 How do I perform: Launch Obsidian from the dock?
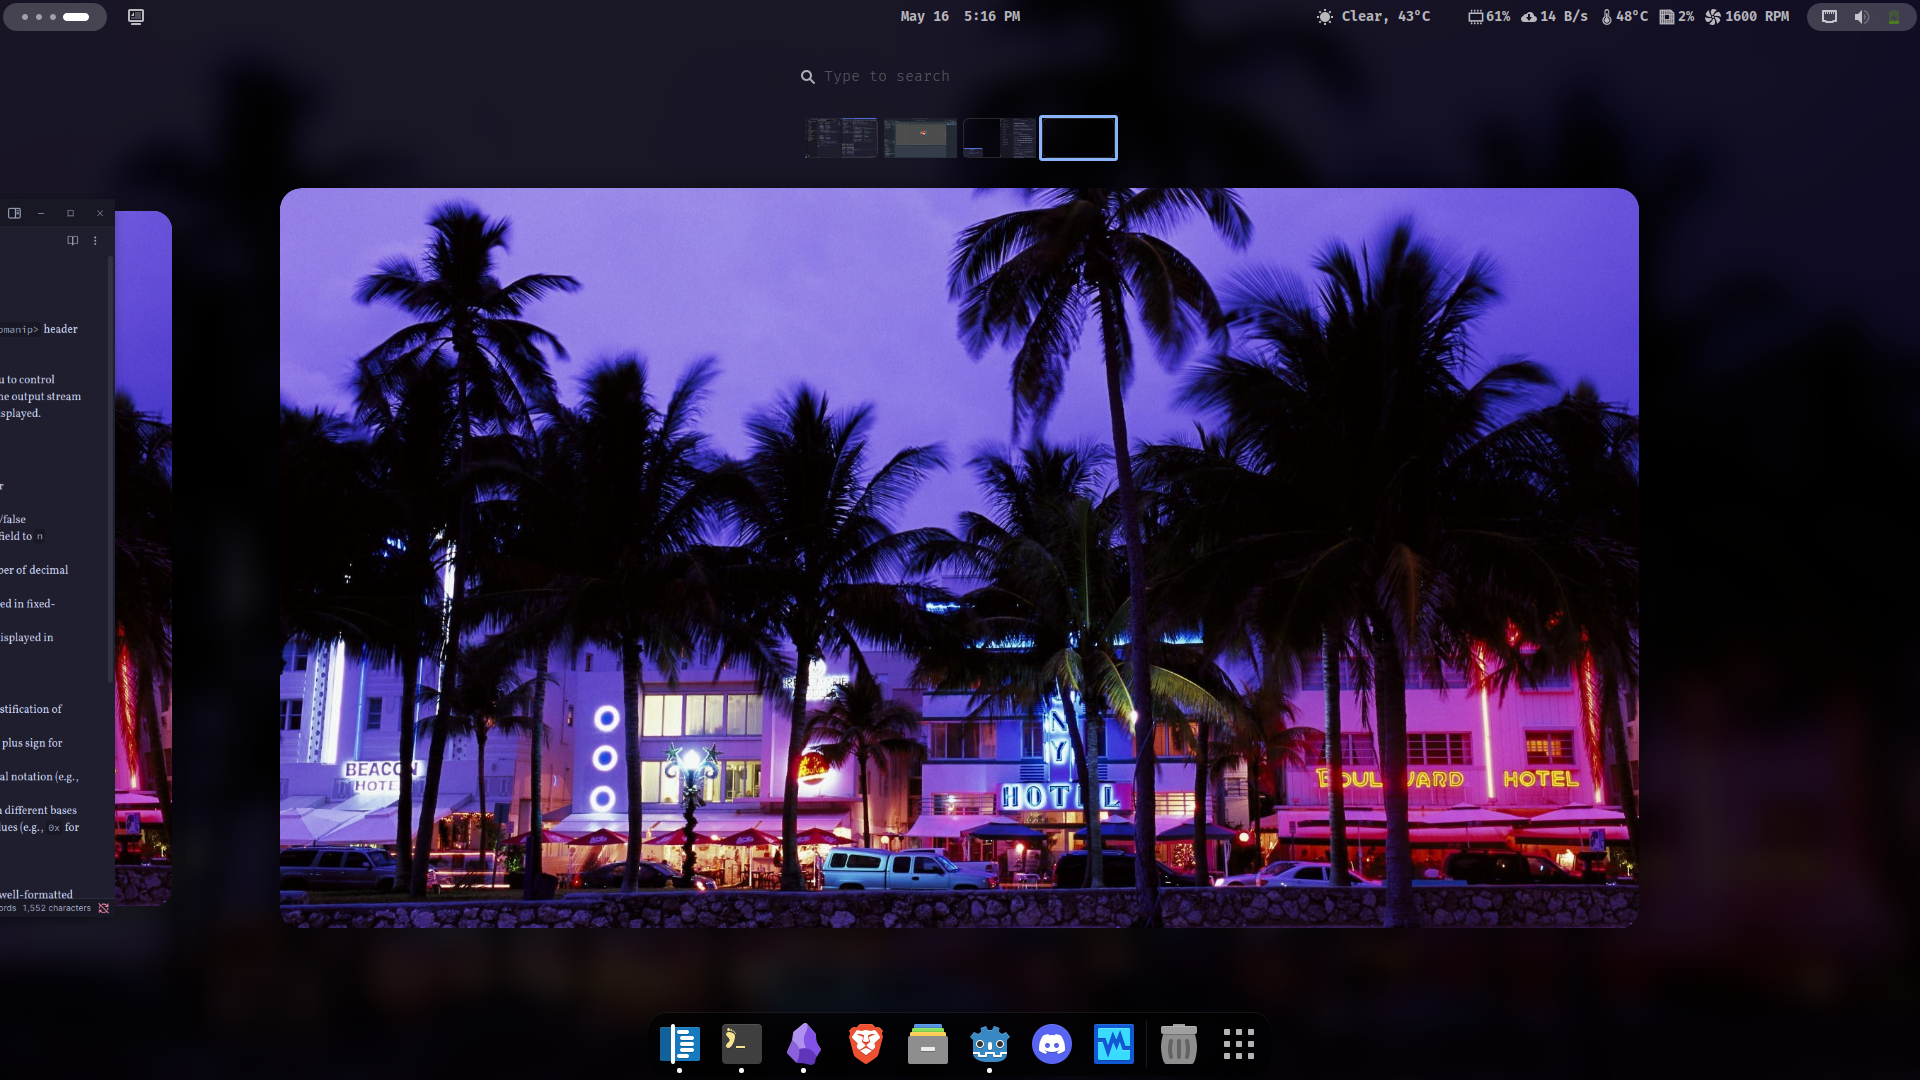click(x=803, y=1044)
